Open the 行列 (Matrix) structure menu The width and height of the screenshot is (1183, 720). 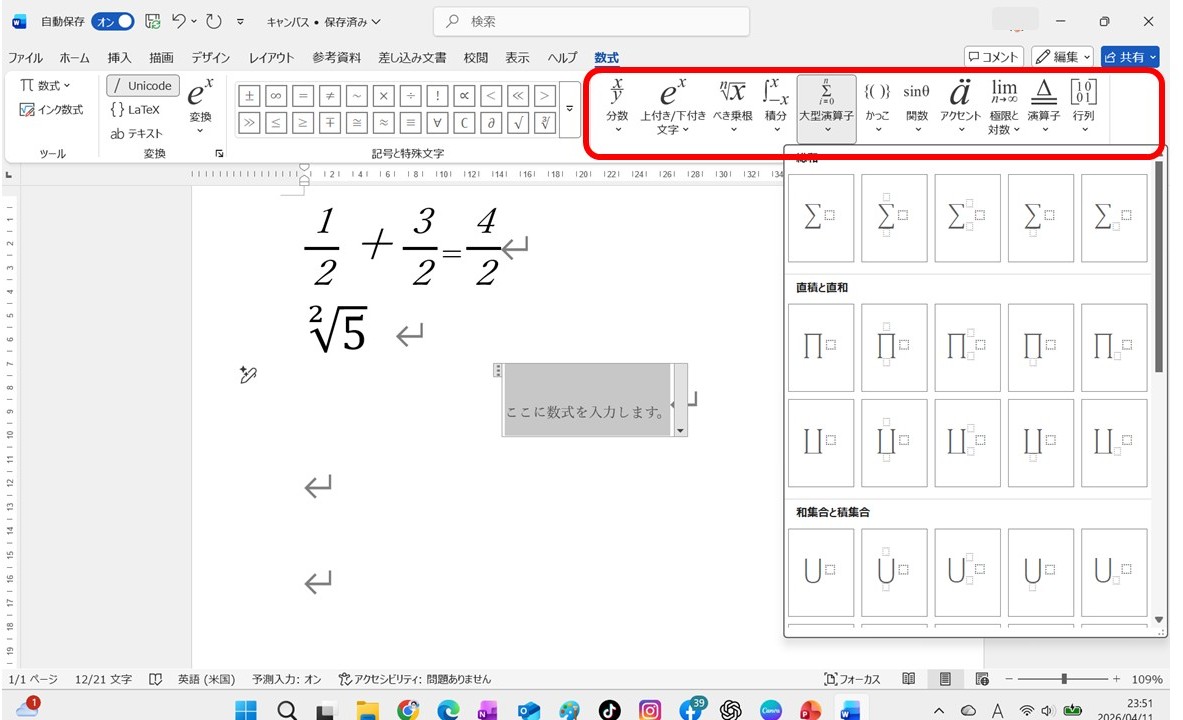1083,105
